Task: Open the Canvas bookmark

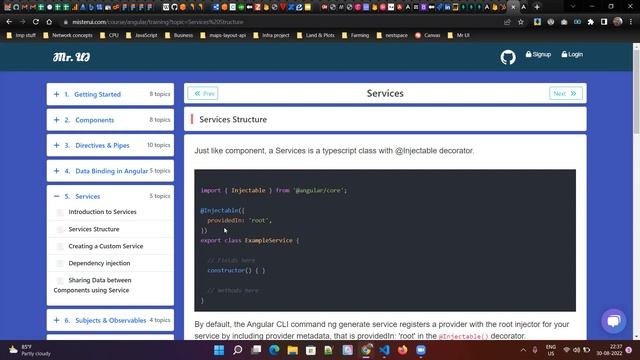Action: [x=428, y=36]
